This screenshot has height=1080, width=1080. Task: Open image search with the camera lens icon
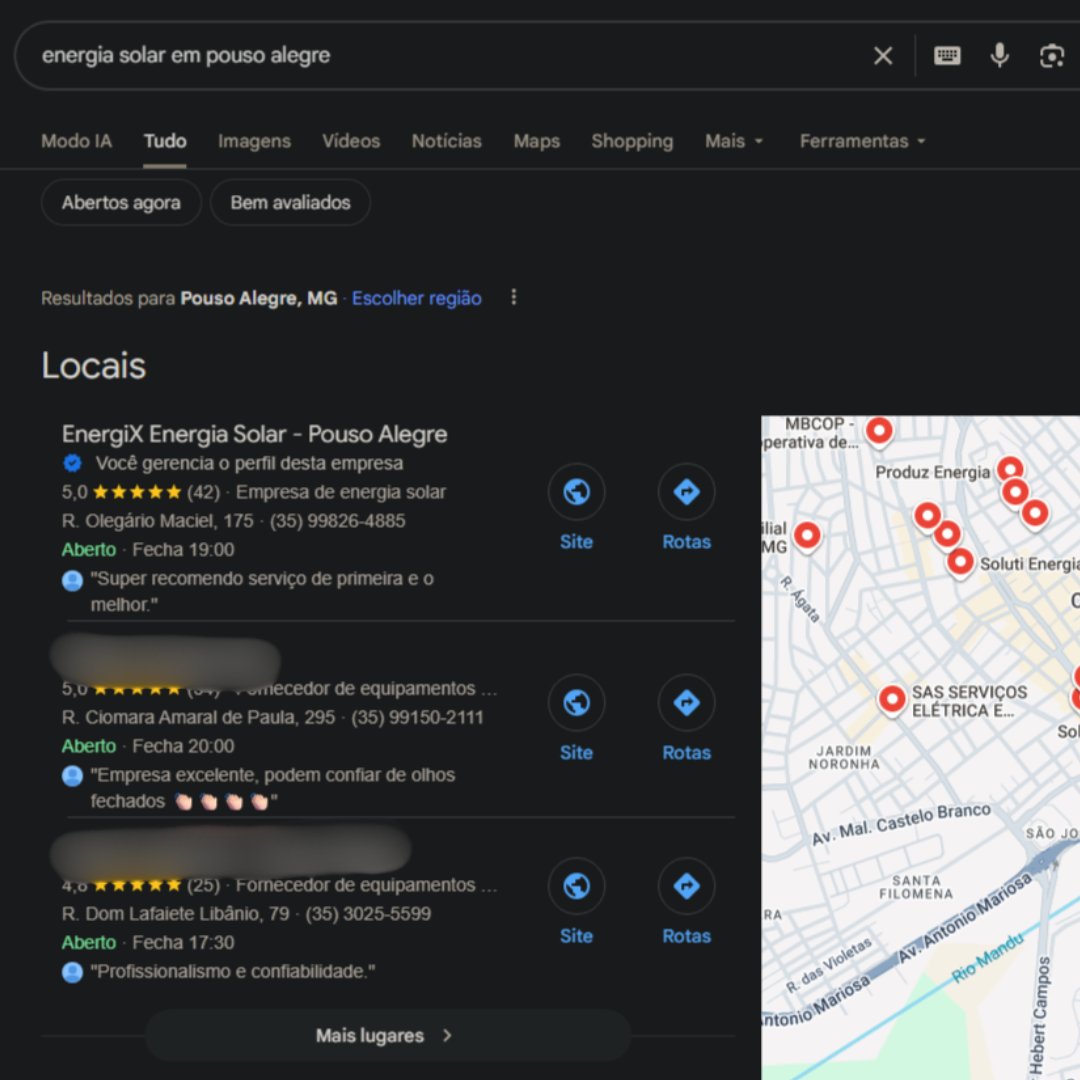coord(1051,56)
